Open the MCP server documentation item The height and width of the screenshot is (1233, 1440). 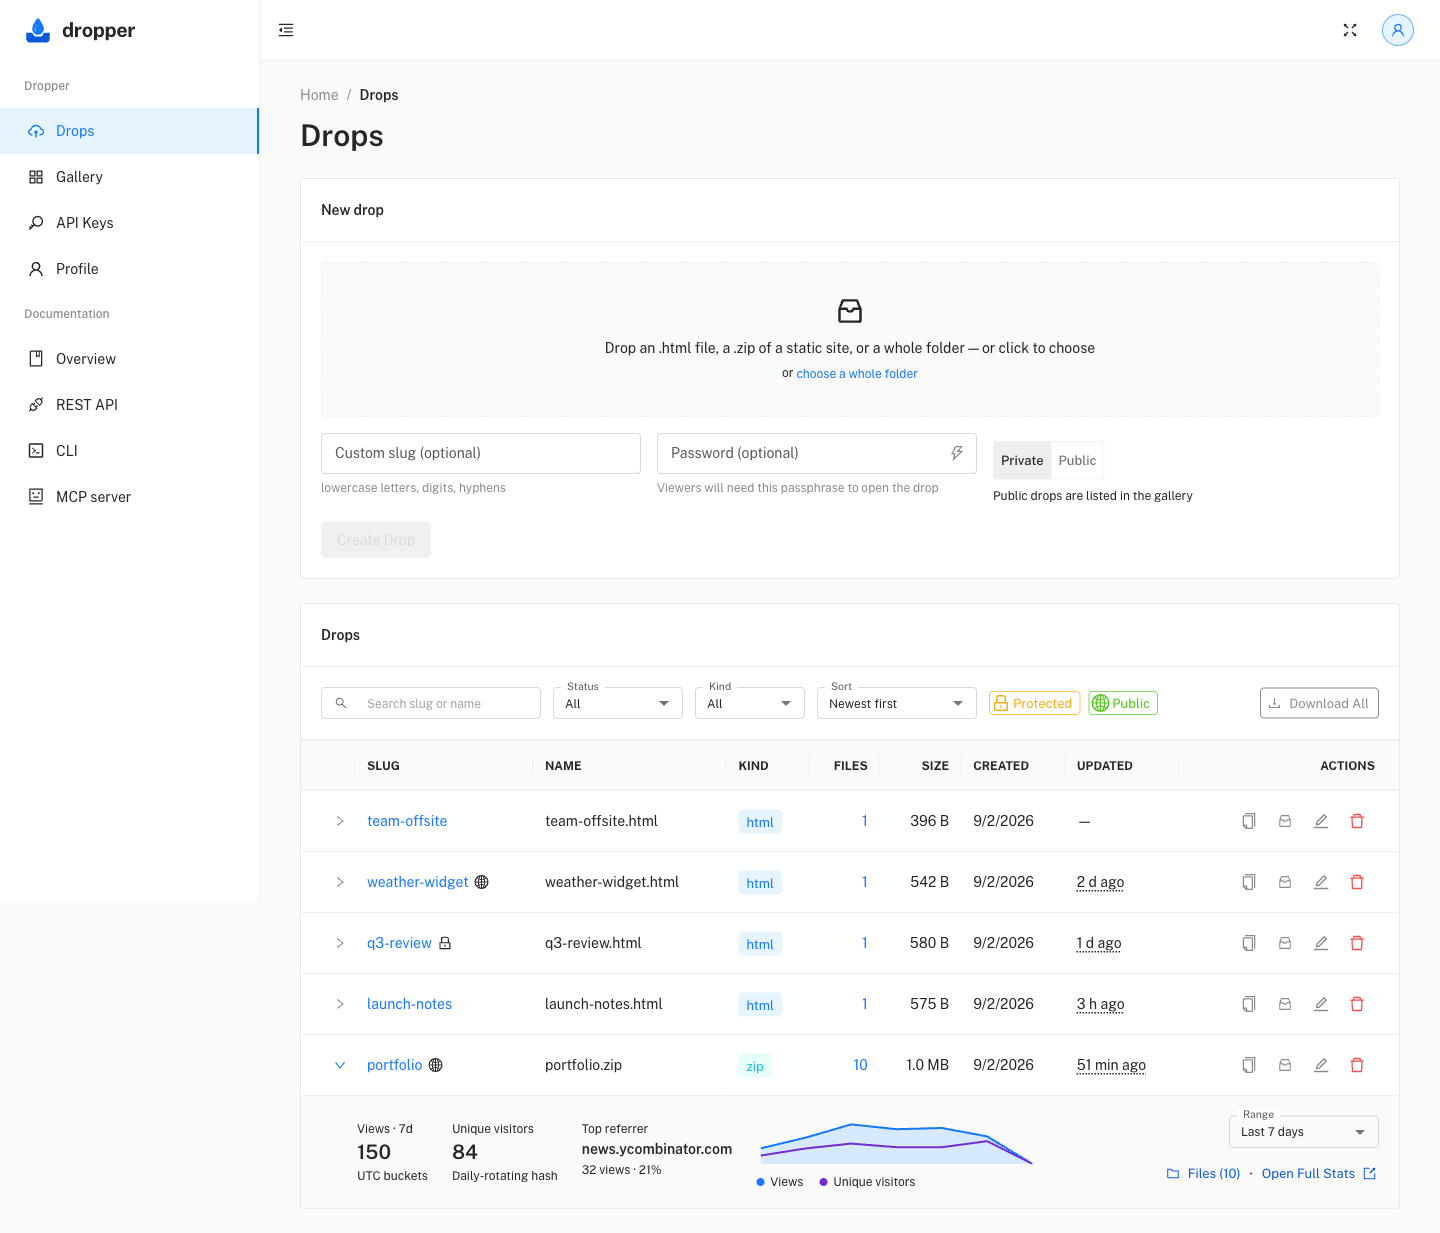tap(129, 497)
